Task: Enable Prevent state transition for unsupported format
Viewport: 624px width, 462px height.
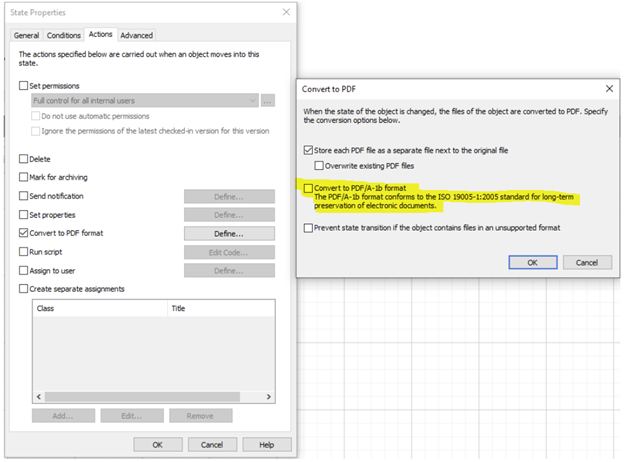Action: coord(308,228)
